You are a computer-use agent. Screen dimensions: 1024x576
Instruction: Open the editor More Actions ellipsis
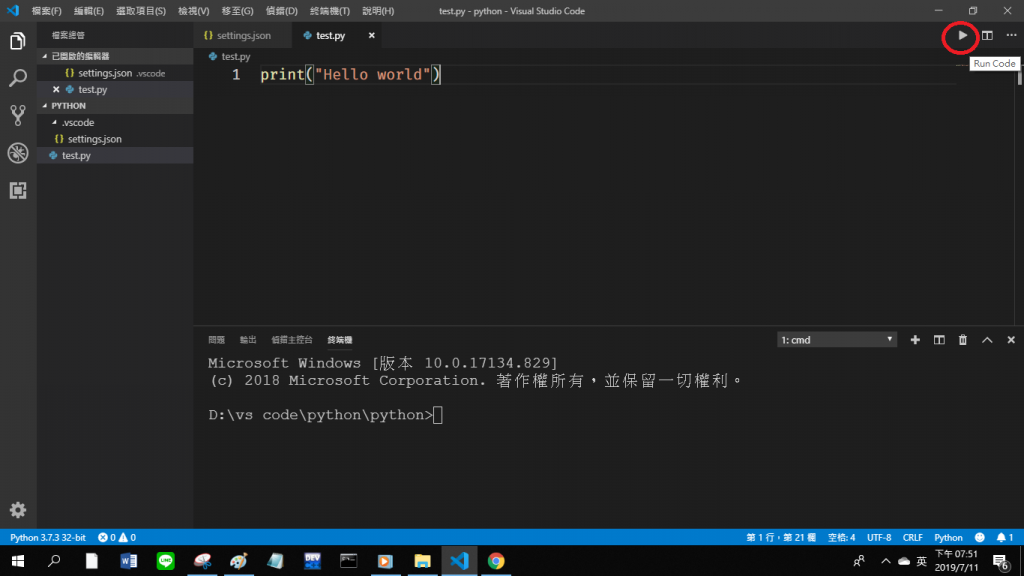[x=1011, y=35]
